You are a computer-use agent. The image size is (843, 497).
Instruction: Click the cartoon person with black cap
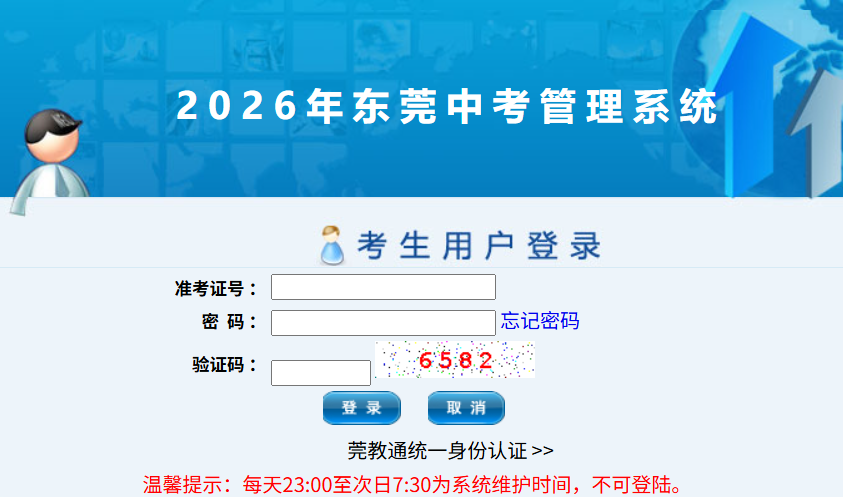tap(49, 161)
